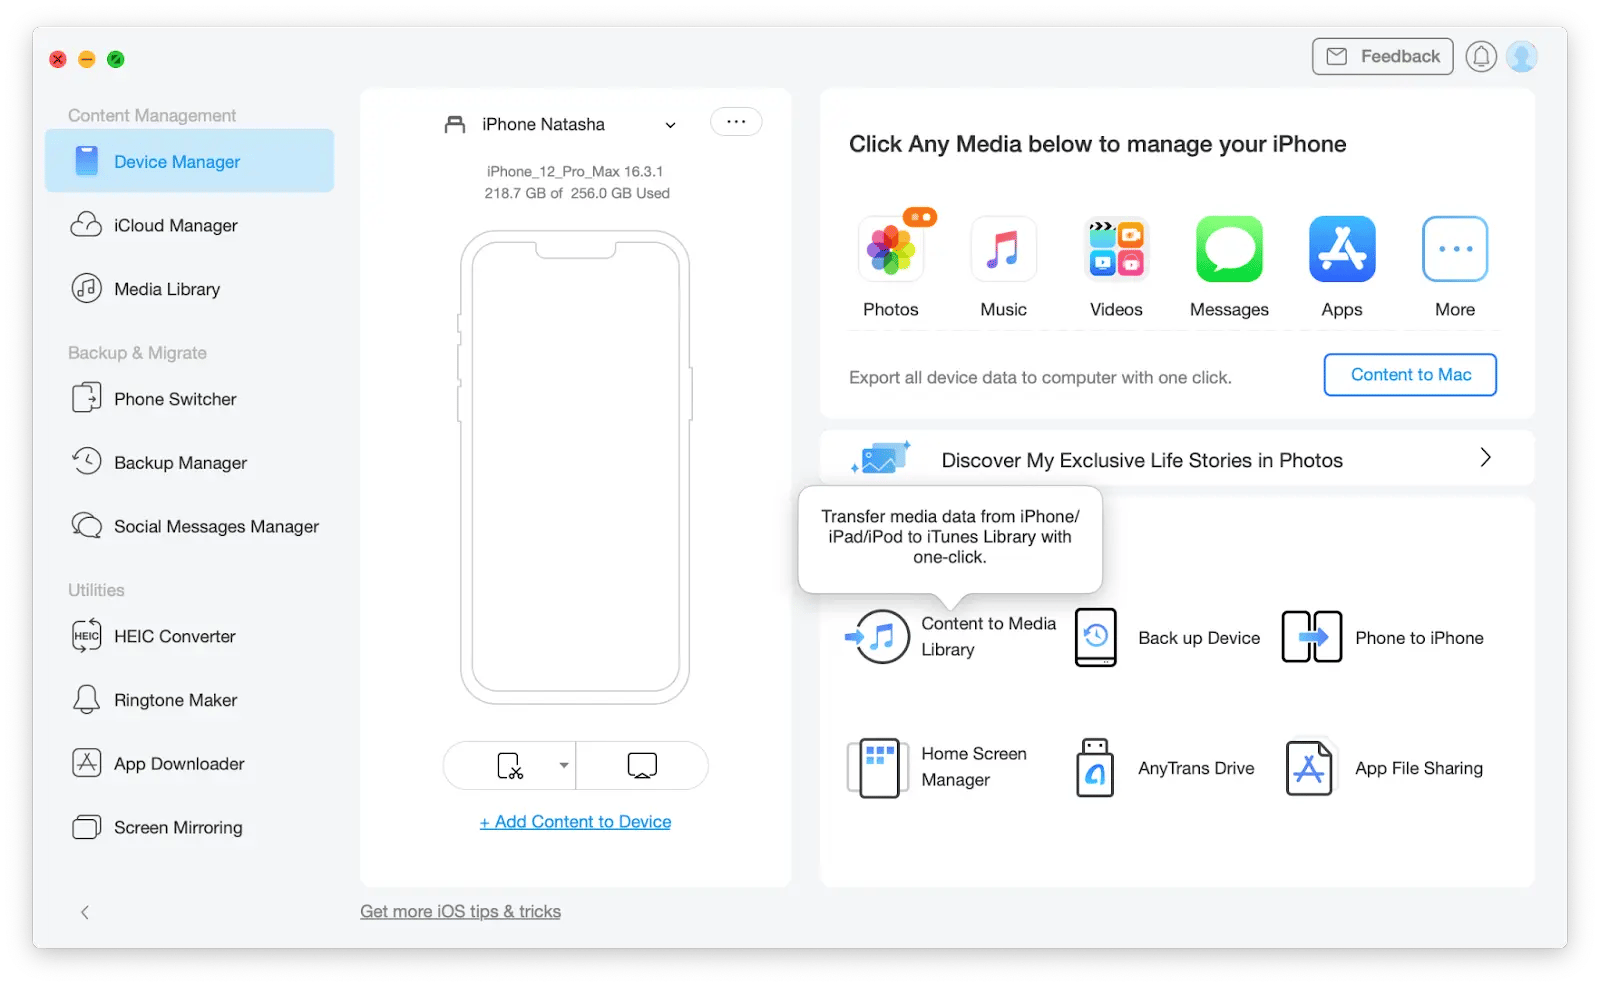
Task: Click the Content to Media Library label
Action: coord(988,637)
